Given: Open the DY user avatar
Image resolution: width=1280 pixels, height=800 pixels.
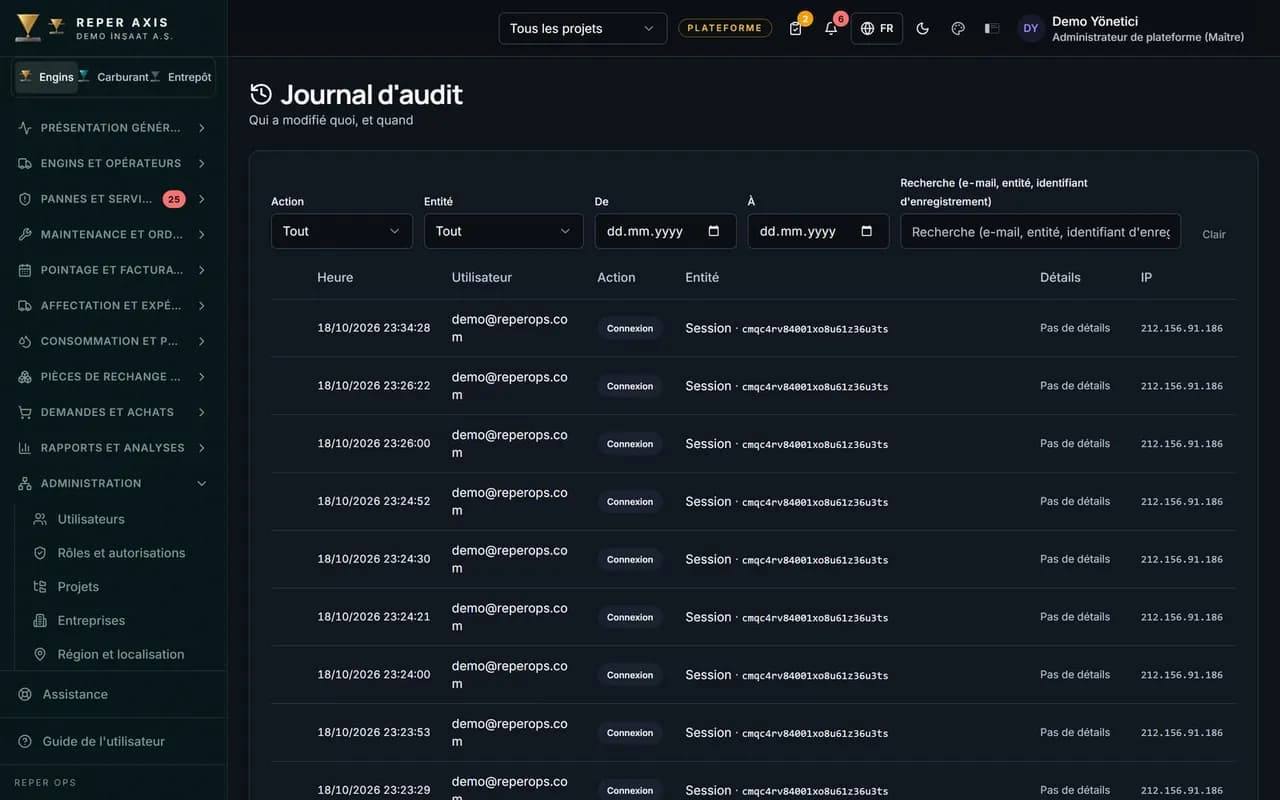Looking at the screenshot, I should 1031,28.
